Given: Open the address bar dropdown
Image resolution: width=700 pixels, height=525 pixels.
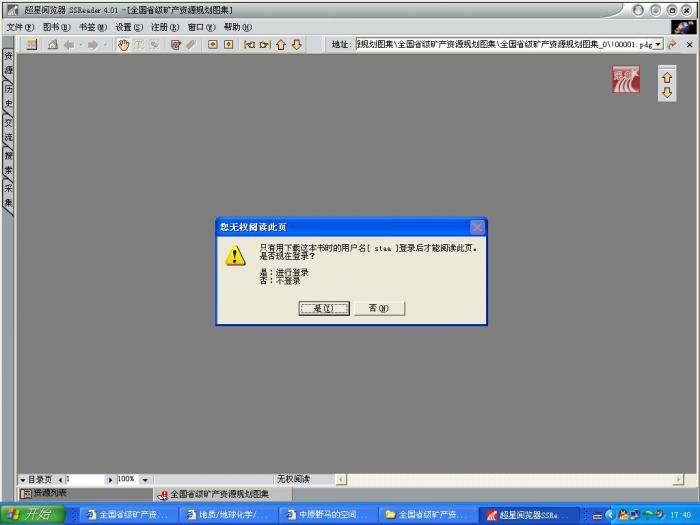Looking at the screenshot, I should click(x=658, y=45).
